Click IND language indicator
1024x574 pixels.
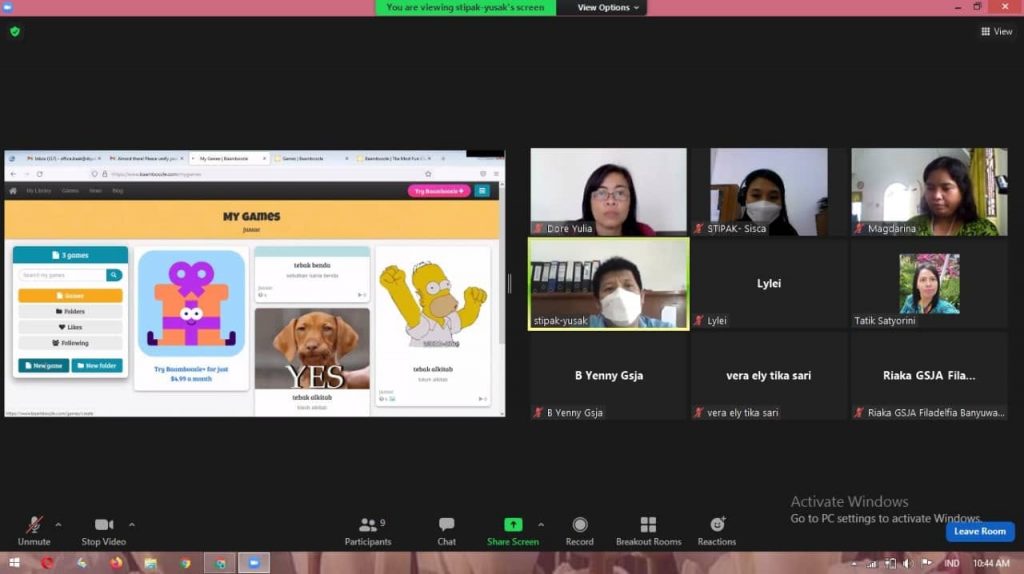(x=952, y=563)
